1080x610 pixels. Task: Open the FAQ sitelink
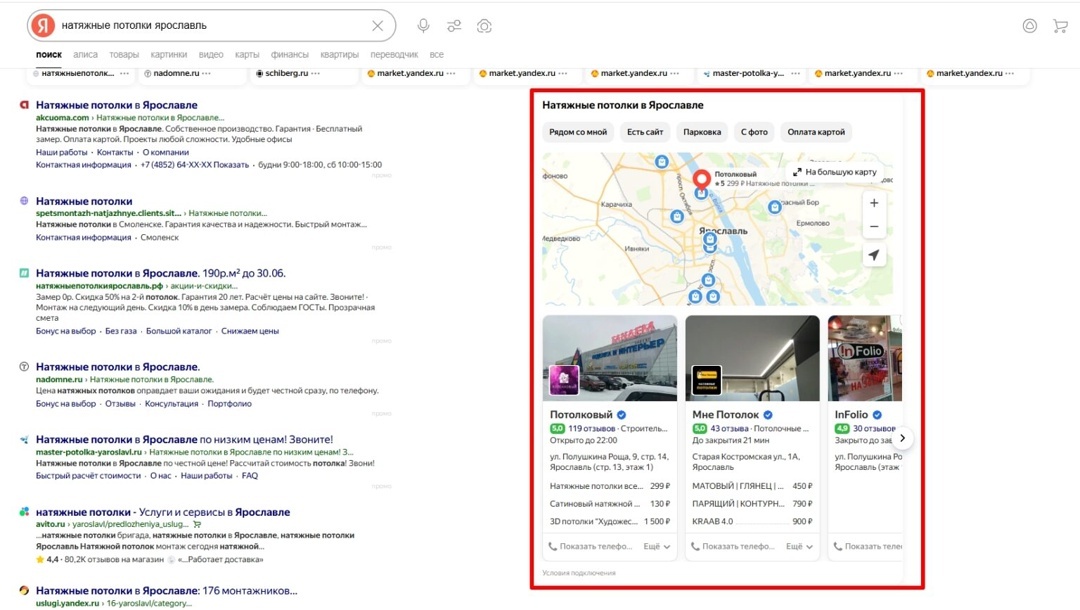point(250,476)
